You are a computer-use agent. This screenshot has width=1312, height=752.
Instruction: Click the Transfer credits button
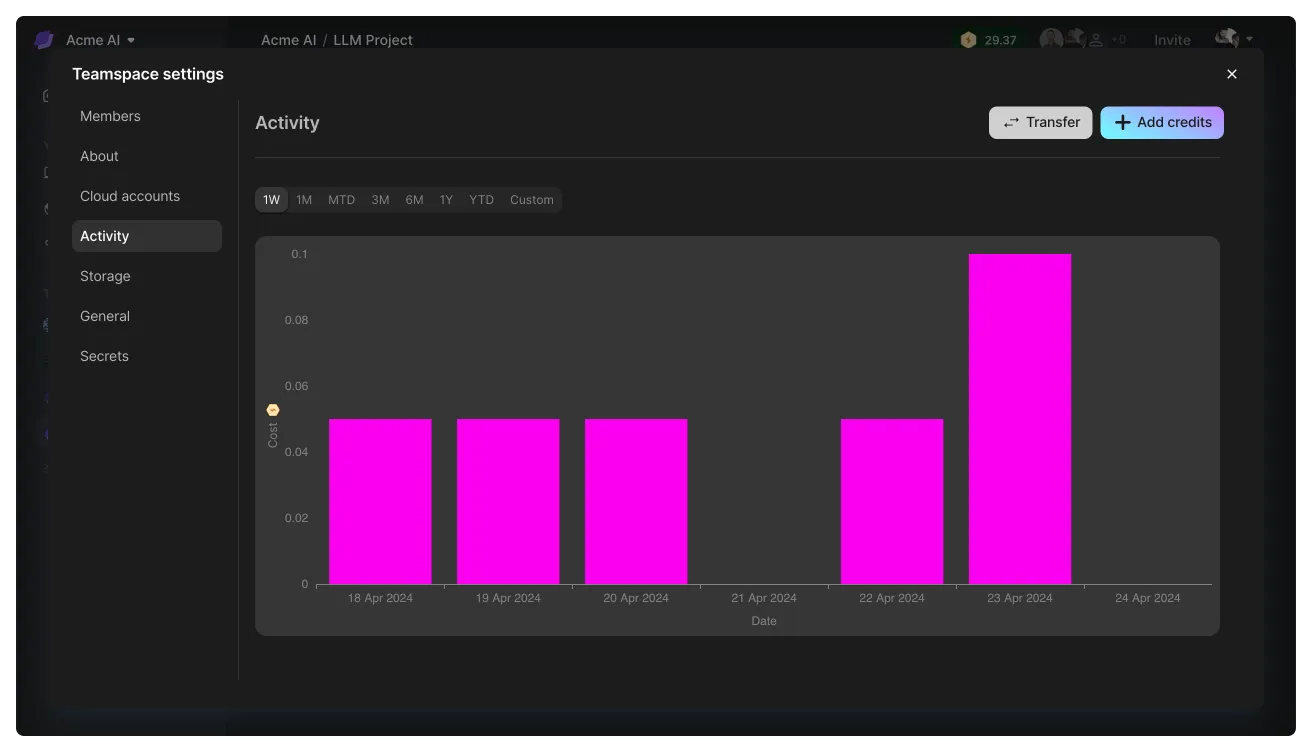(x=1040, y=122)
